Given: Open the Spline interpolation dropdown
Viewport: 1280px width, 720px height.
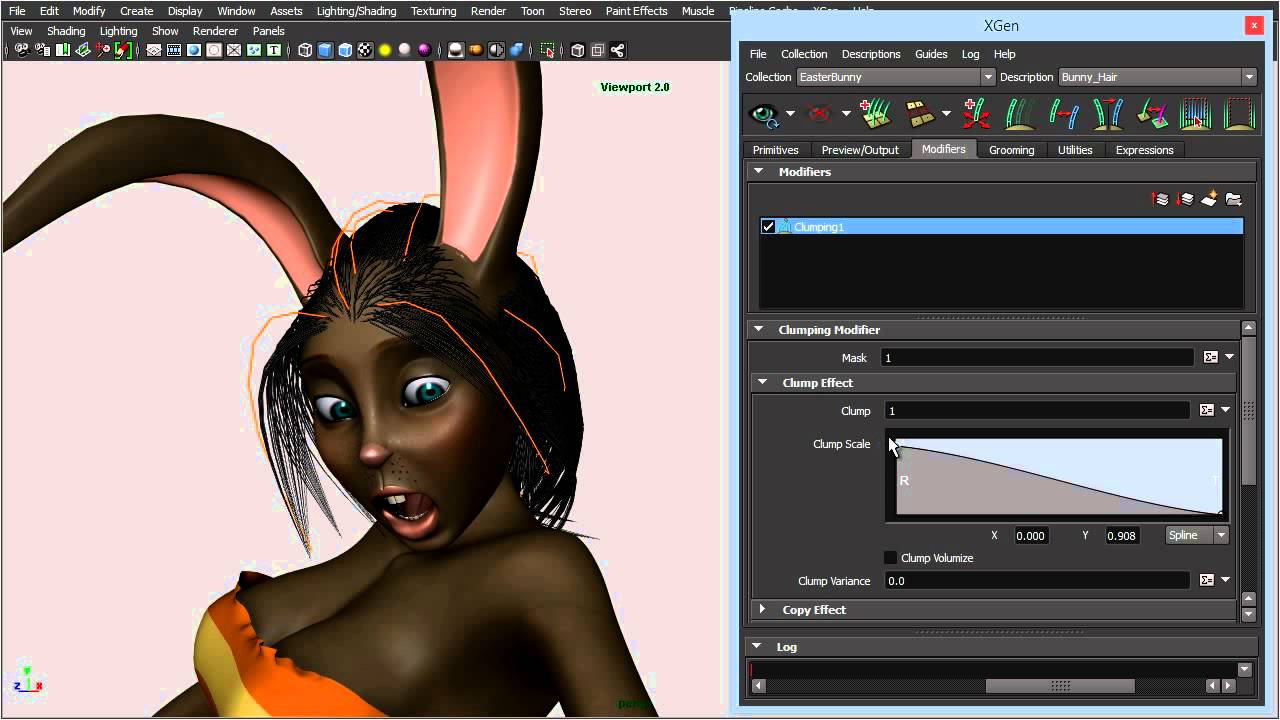Looking at the screenshot, I should (x=1196, y=535).
